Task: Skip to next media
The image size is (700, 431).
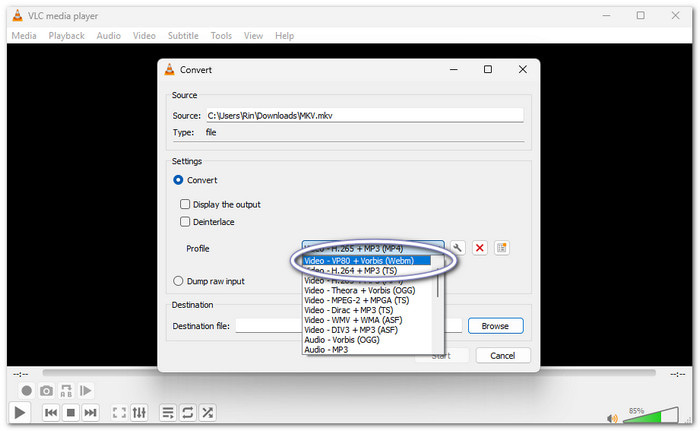Action: click(90, 412)
